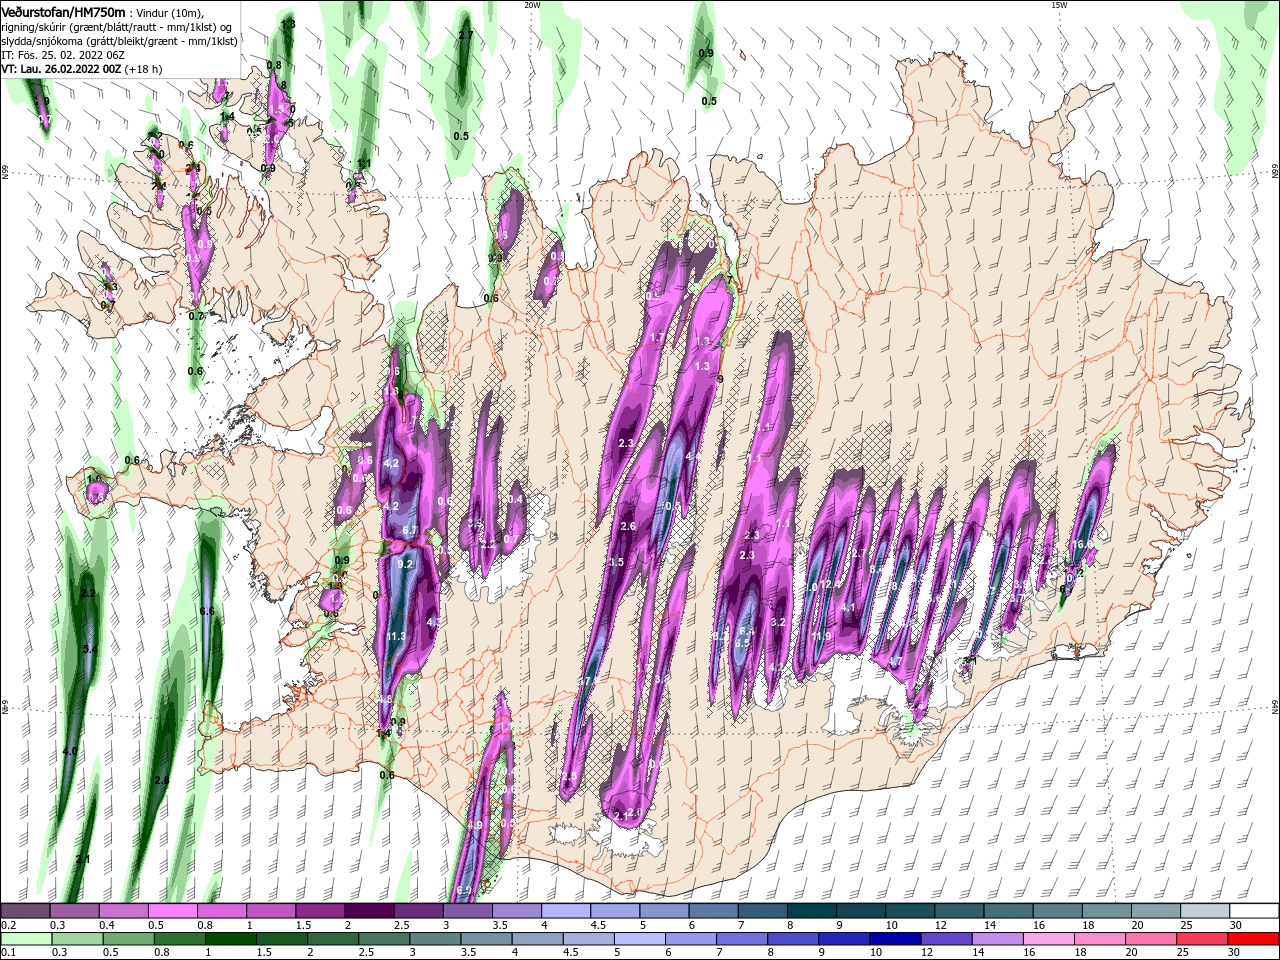
Task: Click the 20W longitude label
Action: [532, 5]
